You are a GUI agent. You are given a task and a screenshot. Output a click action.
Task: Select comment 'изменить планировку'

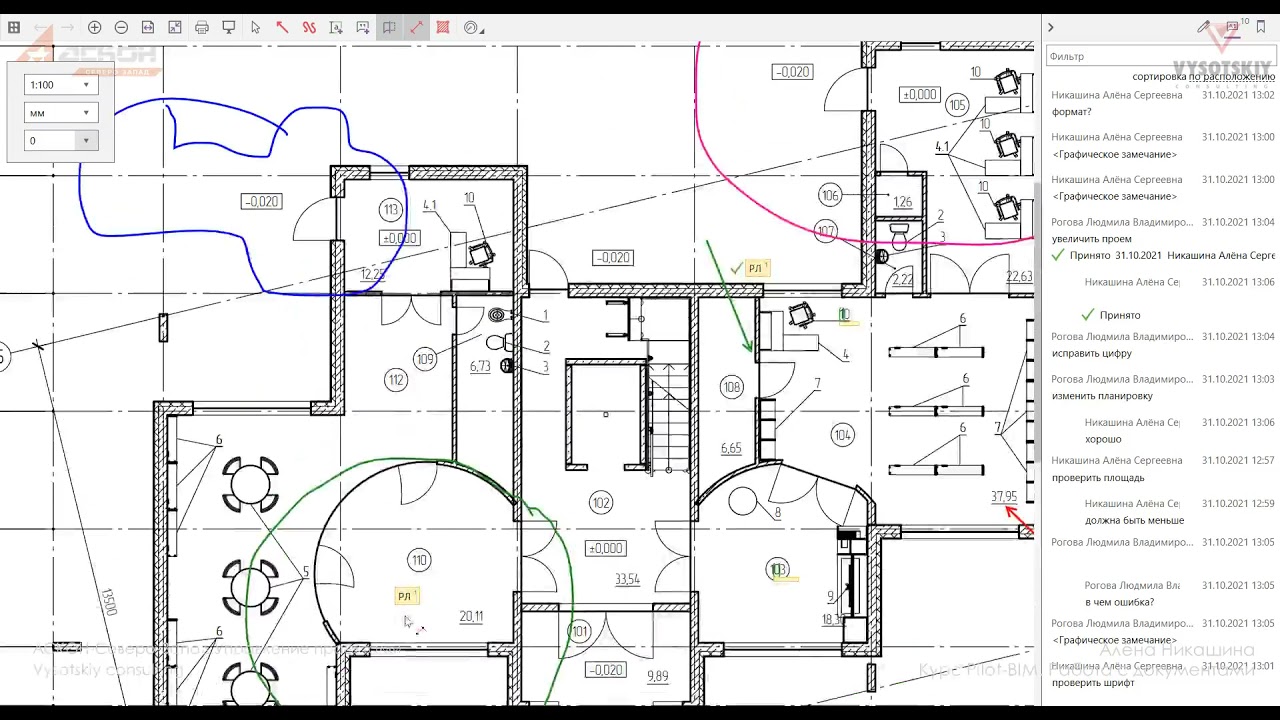pyautogui.click(x=1102, y=396)
